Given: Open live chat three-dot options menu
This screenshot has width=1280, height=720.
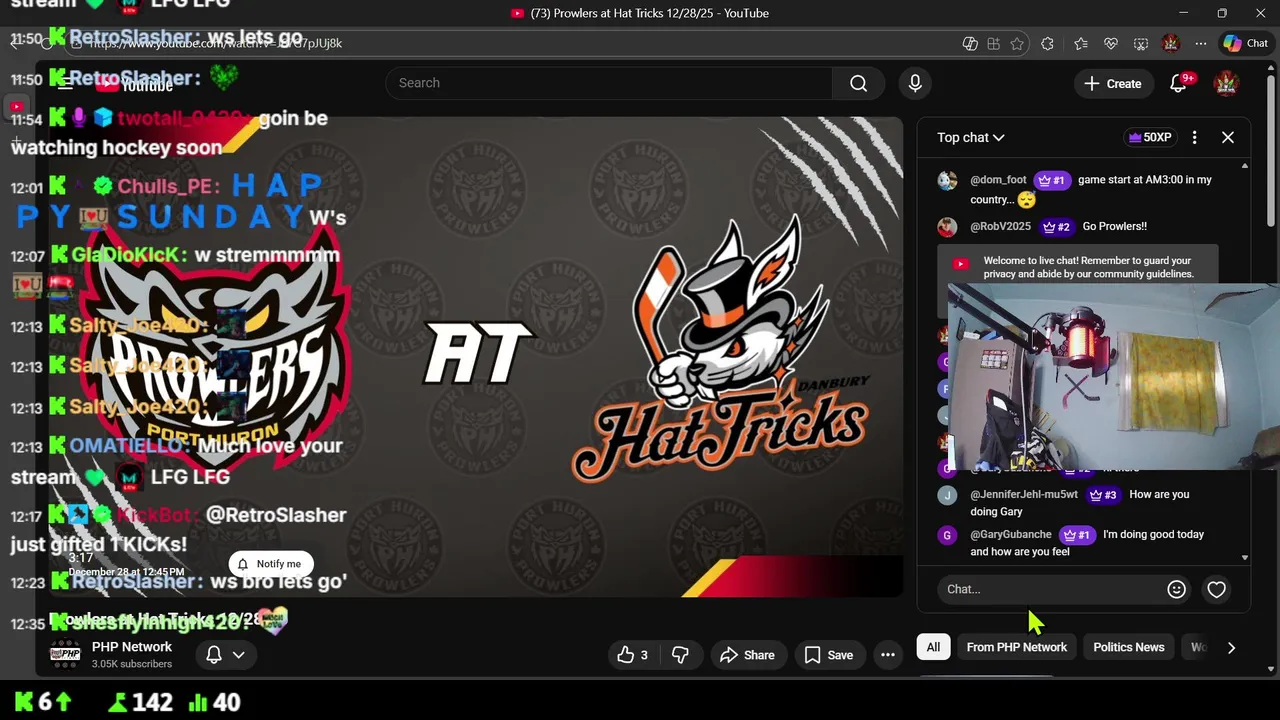Looking at the screenshot, I should coord(1194,137).
